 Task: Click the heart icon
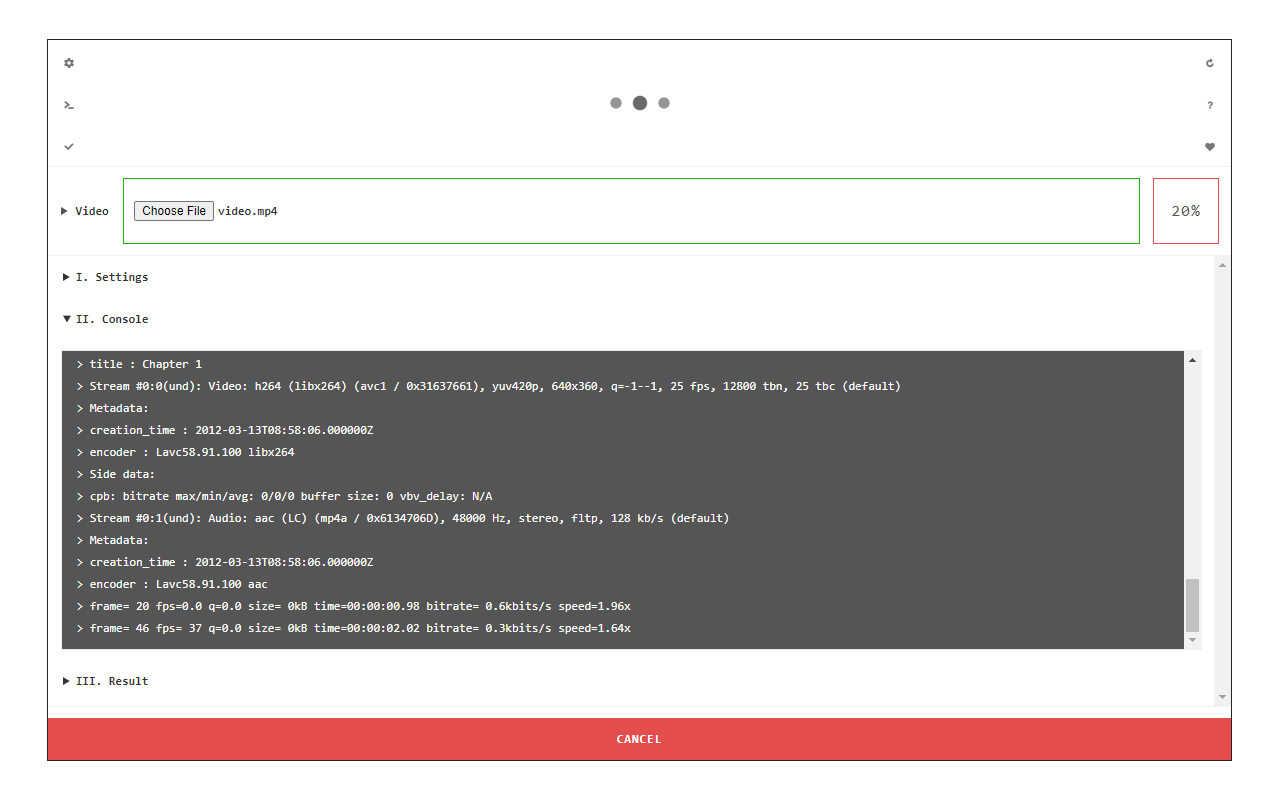(x=1210, y=147)
